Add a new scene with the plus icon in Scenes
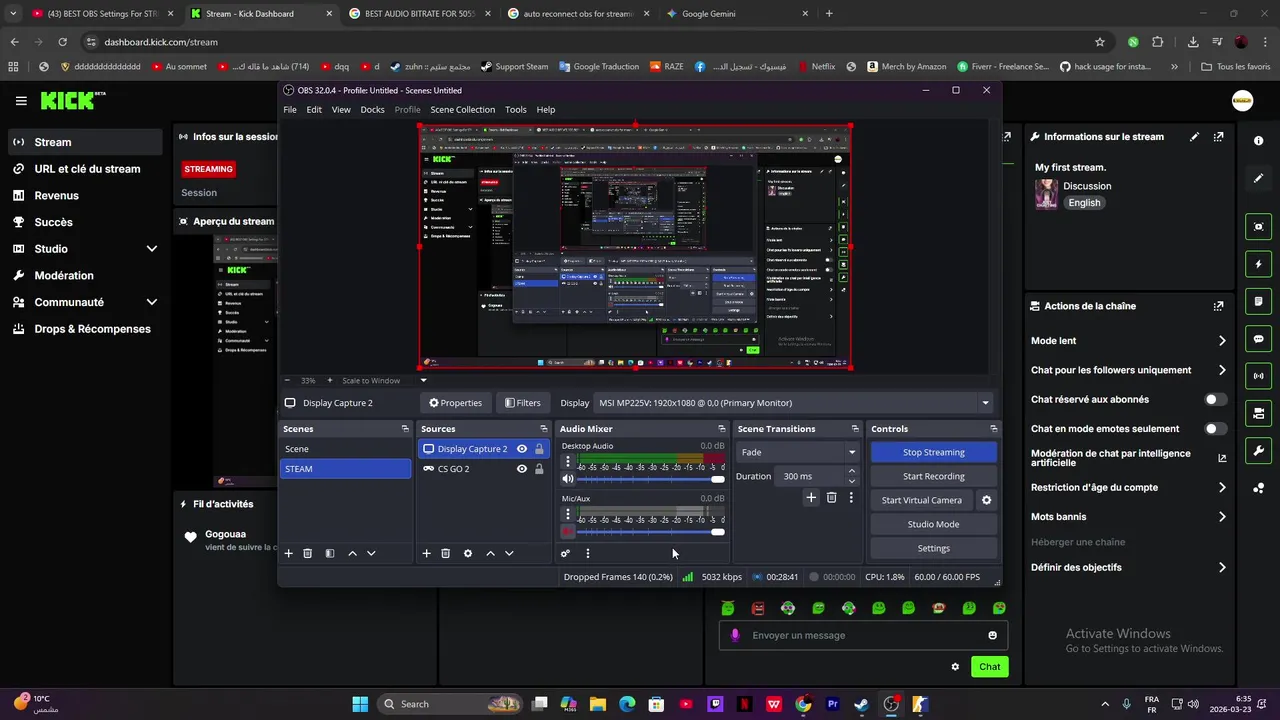Image resolution: width=1280 pixels, height=720 pixels. point(289,553)
